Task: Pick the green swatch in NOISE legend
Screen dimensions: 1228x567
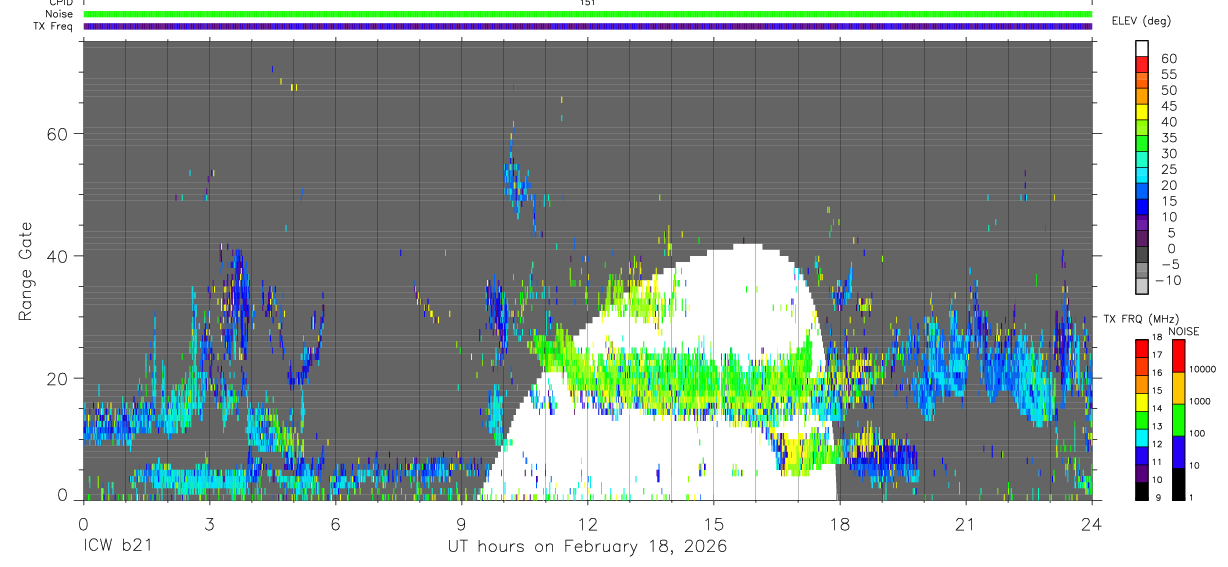Action: (x=1178, y=420)
